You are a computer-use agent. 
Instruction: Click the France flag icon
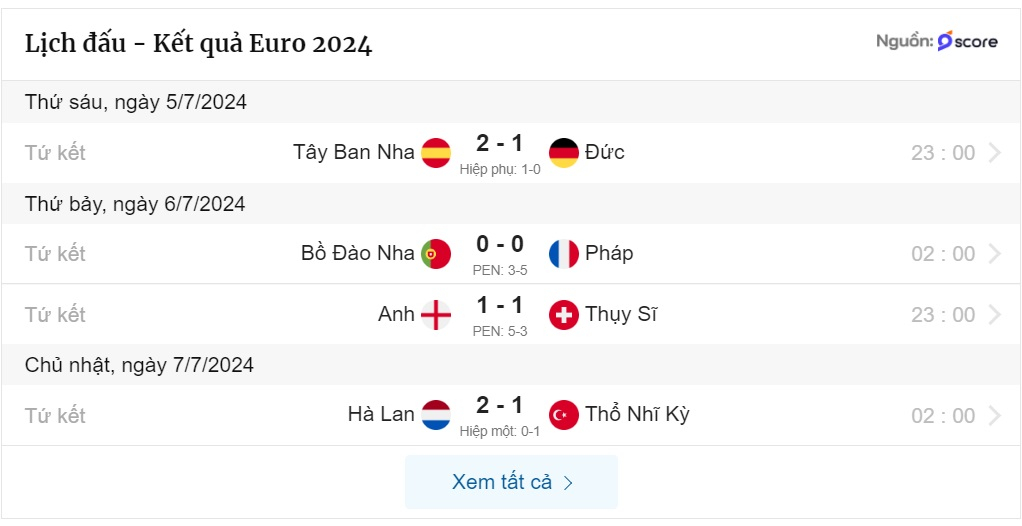[x=564, y=254]
